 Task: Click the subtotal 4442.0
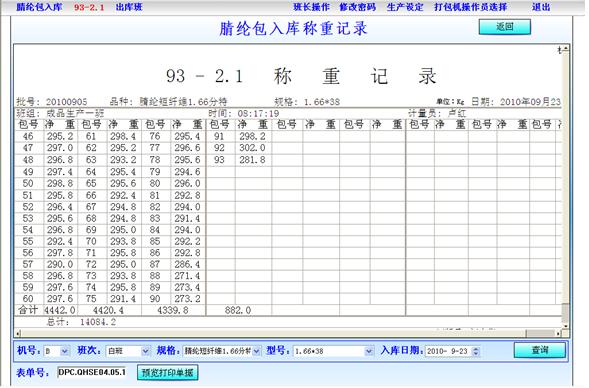[x=60, y=310]
